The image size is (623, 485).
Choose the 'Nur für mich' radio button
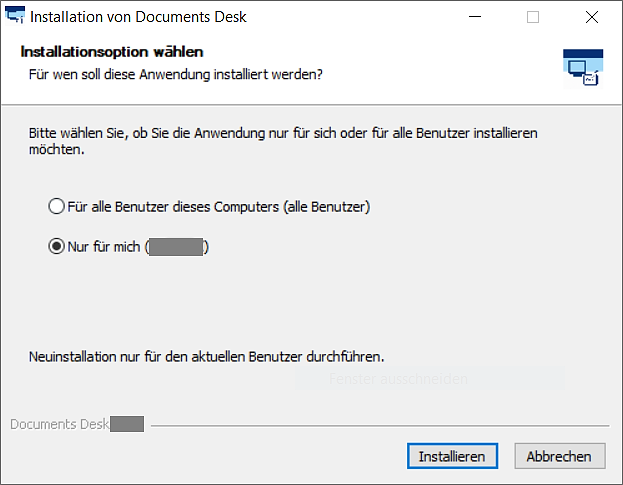click(x=56, y=247)
